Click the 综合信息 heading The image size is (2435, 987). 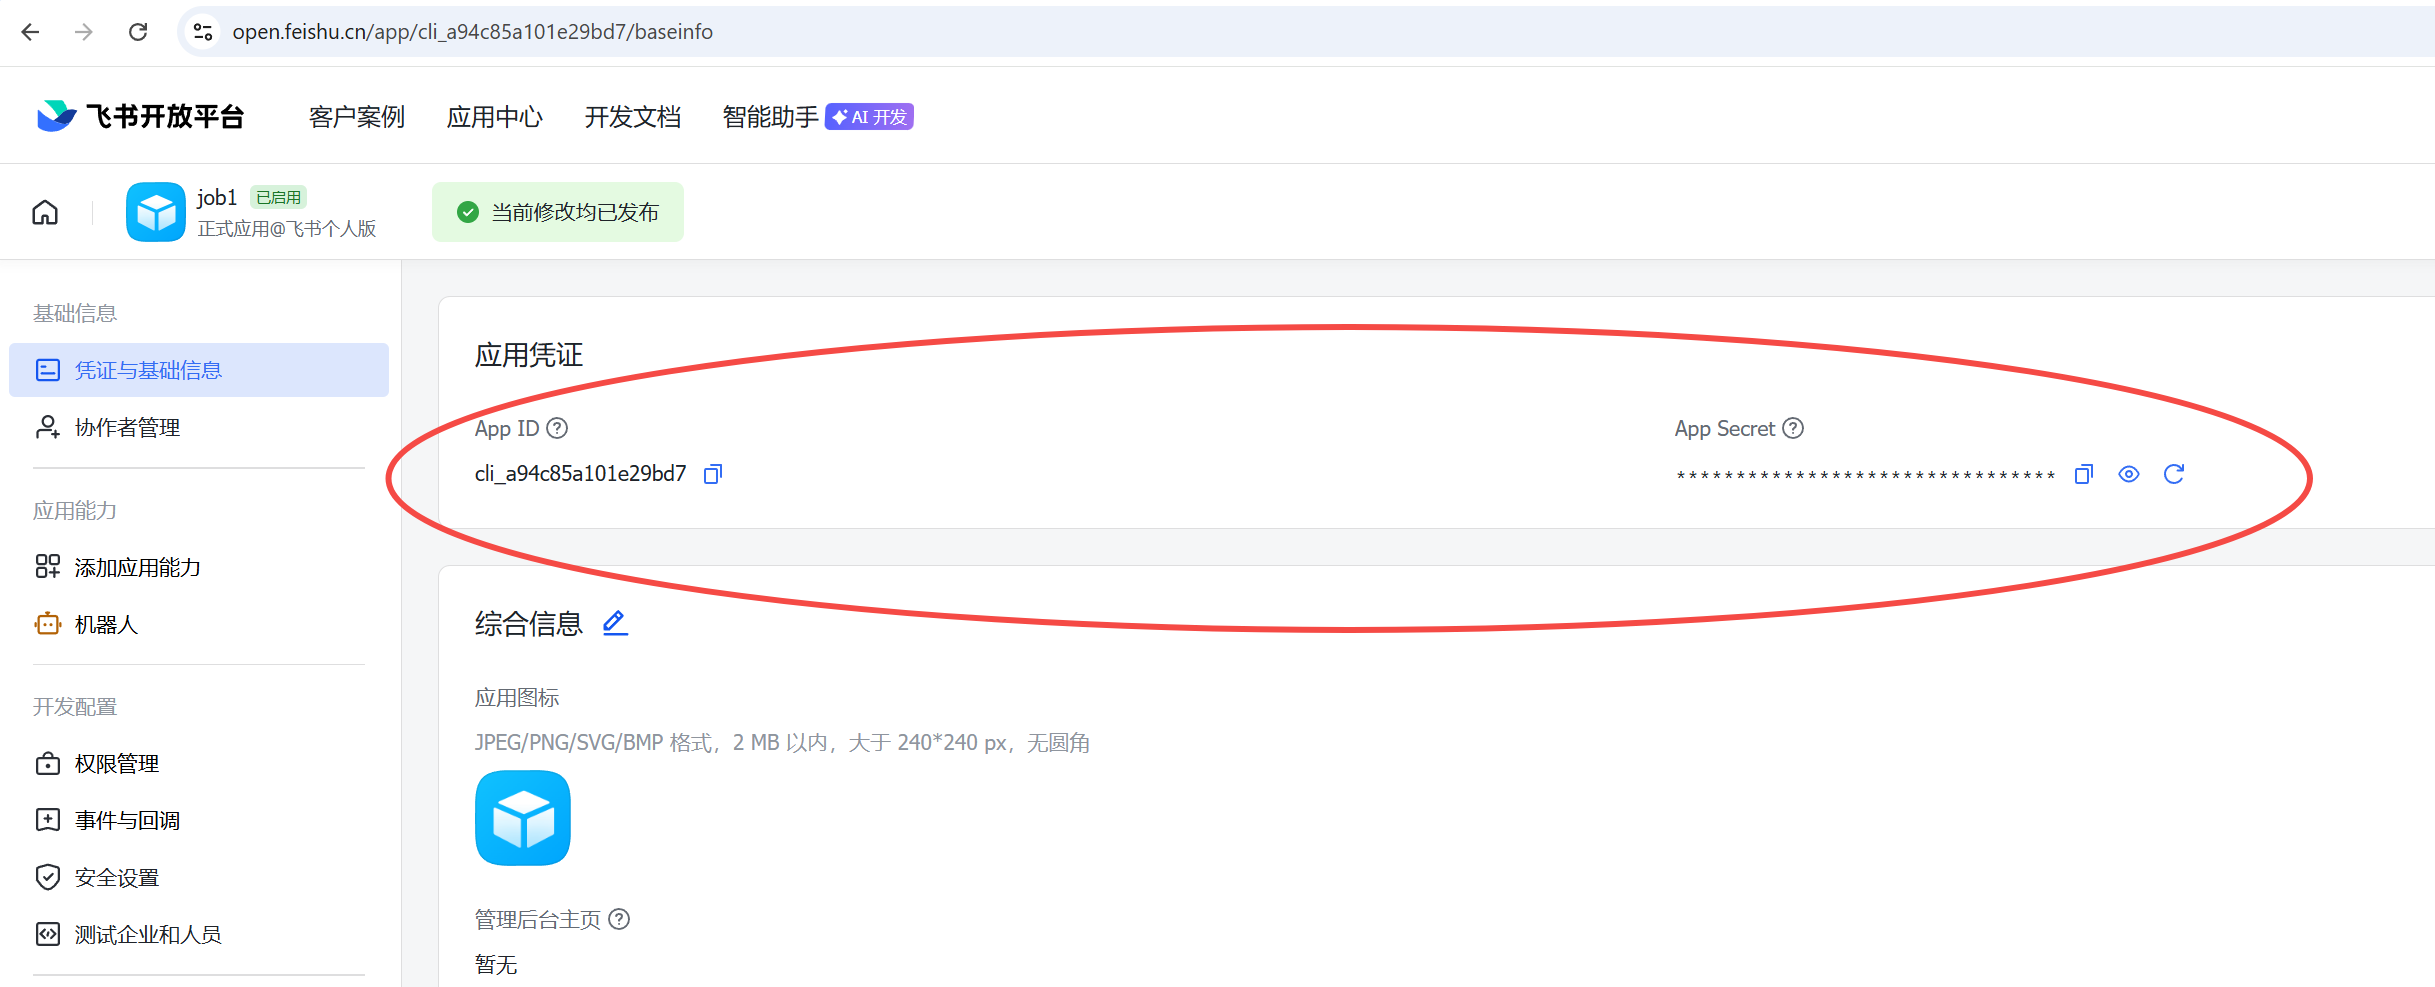[x=528, y=624]
